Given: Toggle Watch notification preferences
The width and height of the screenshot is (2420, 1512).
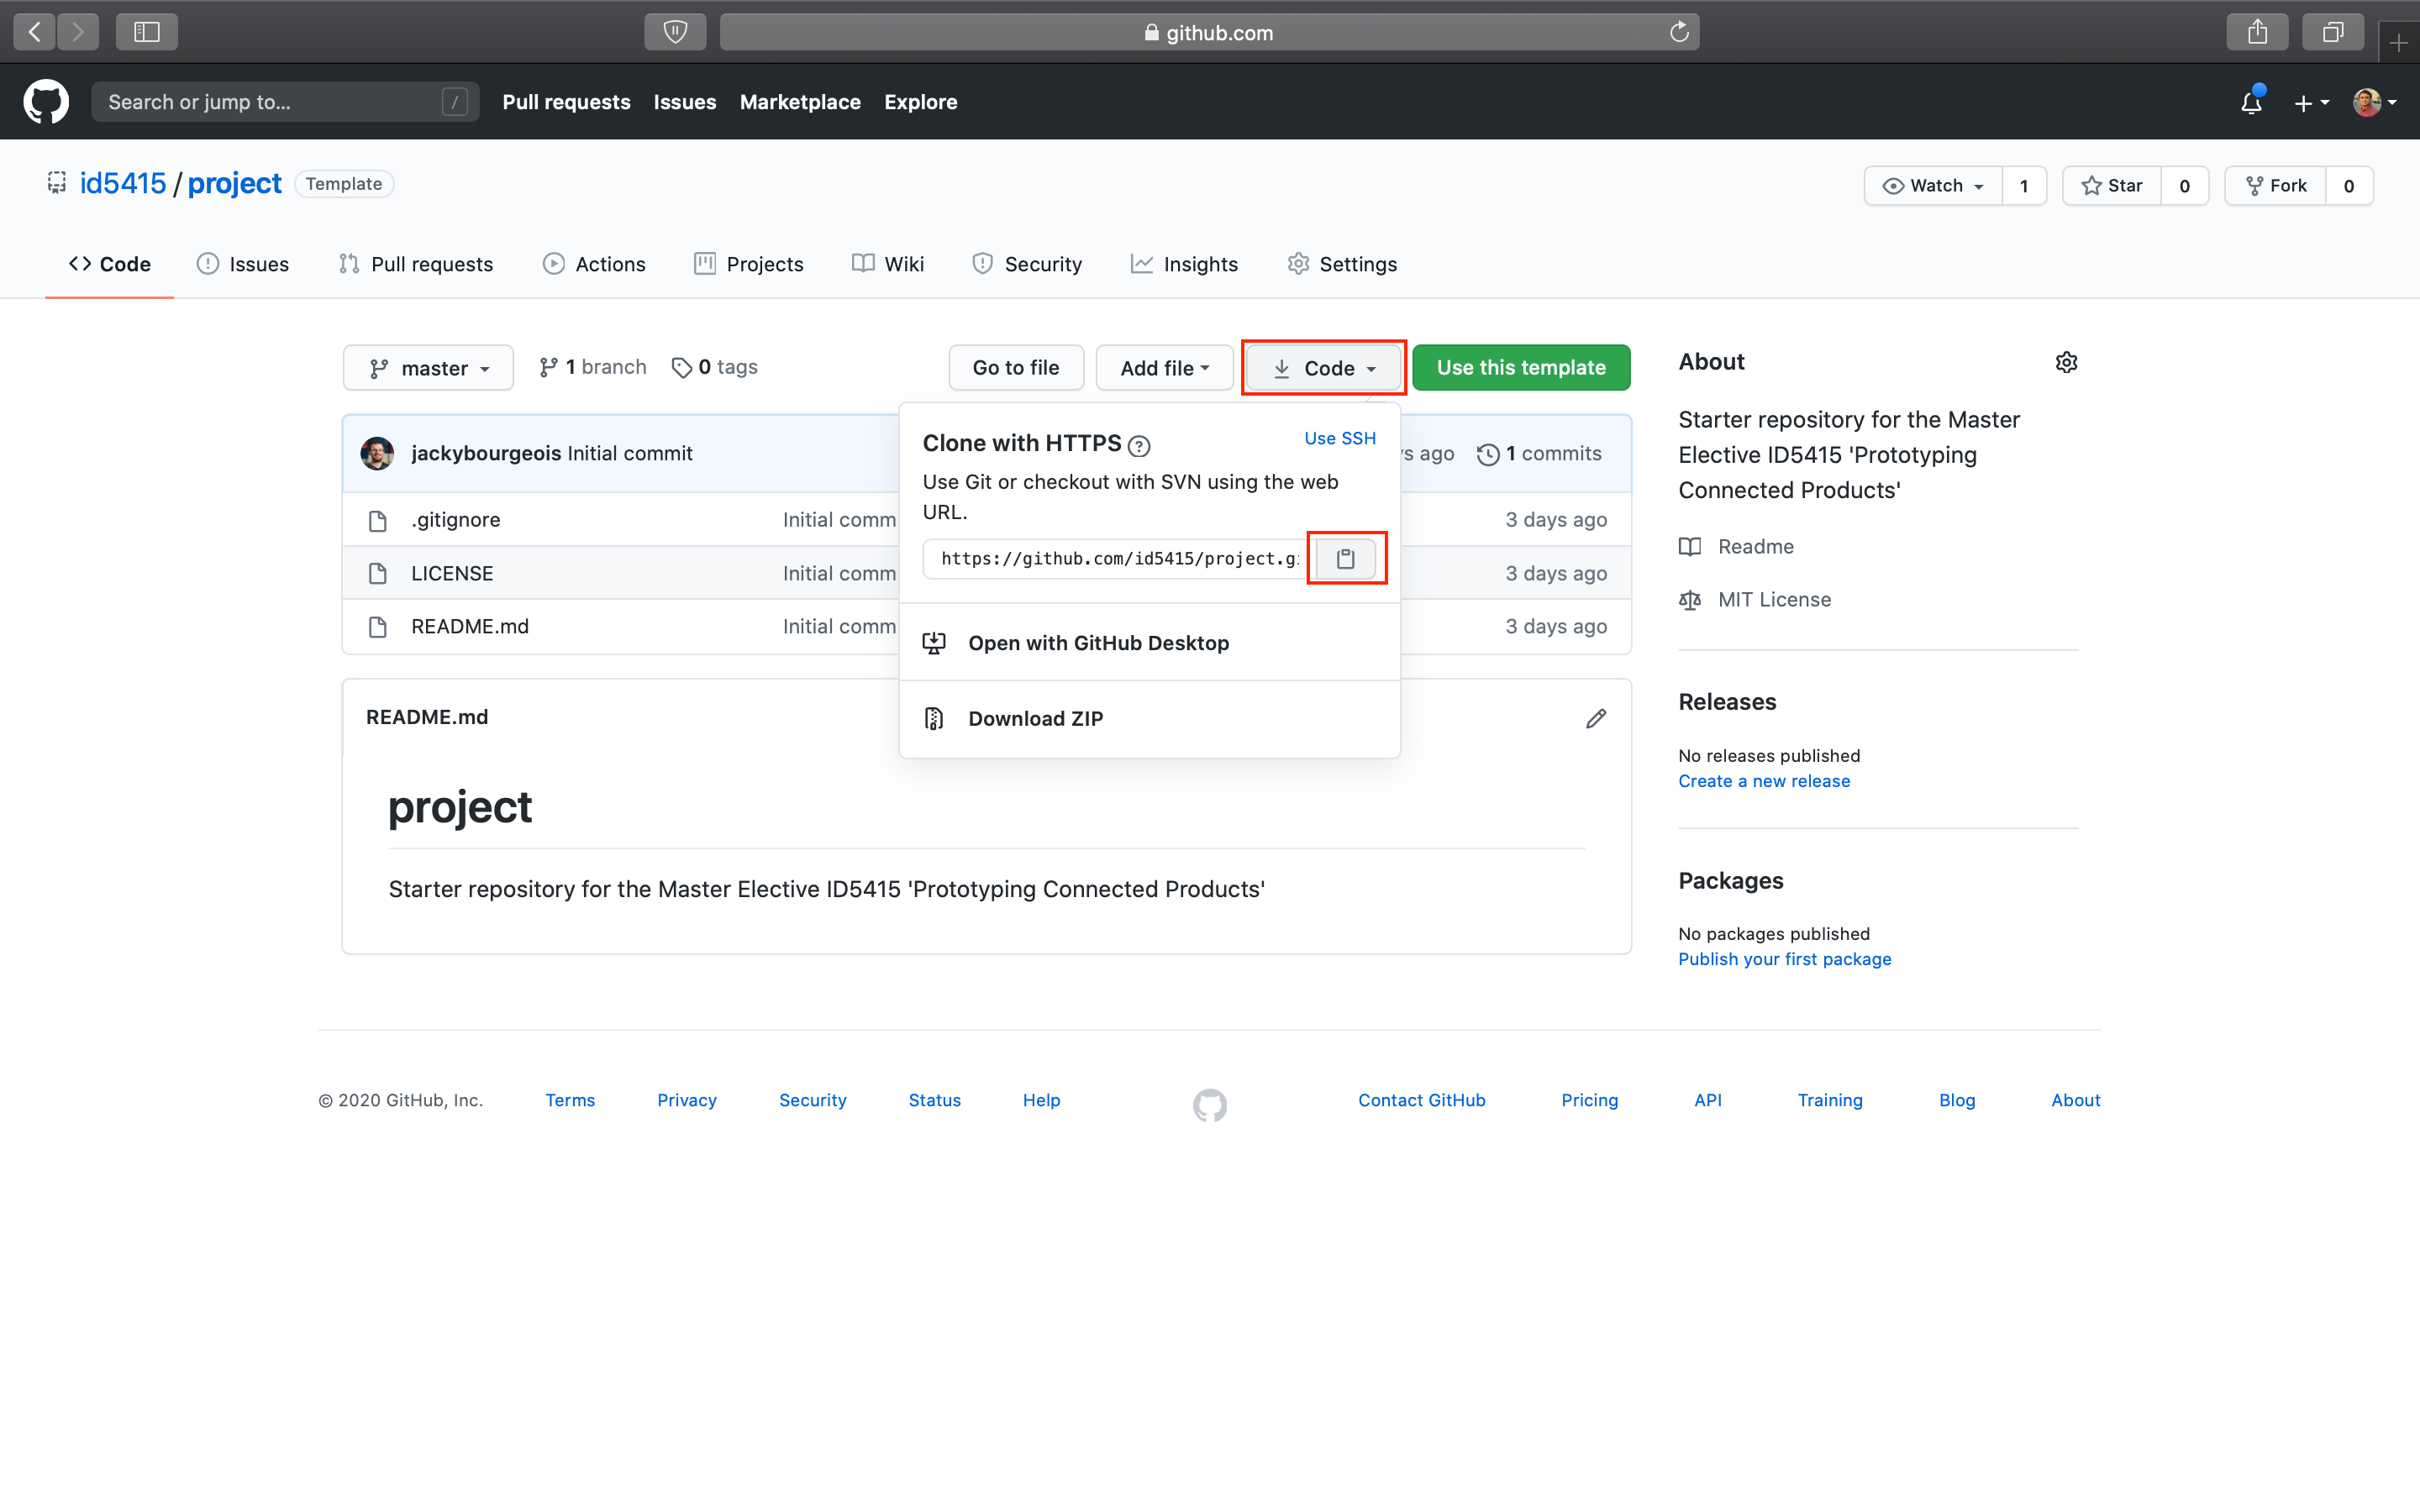Looking at the screenshot, I should pyautogui.click(x=1930, y=183).
